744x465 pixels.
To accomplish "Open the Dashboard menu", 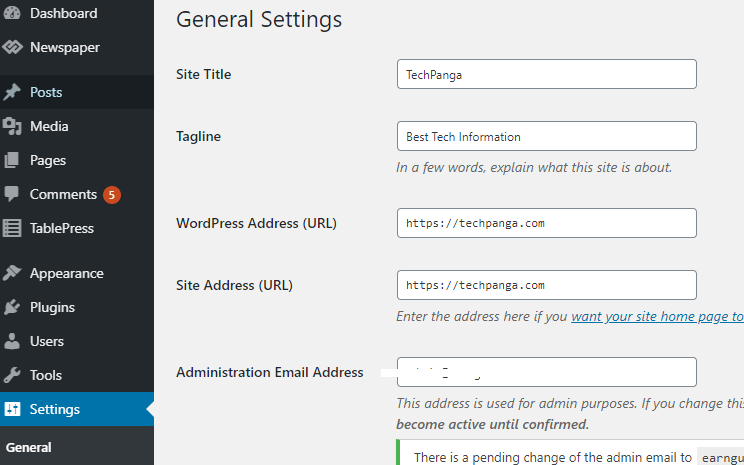I will click(x=77, y=13).
